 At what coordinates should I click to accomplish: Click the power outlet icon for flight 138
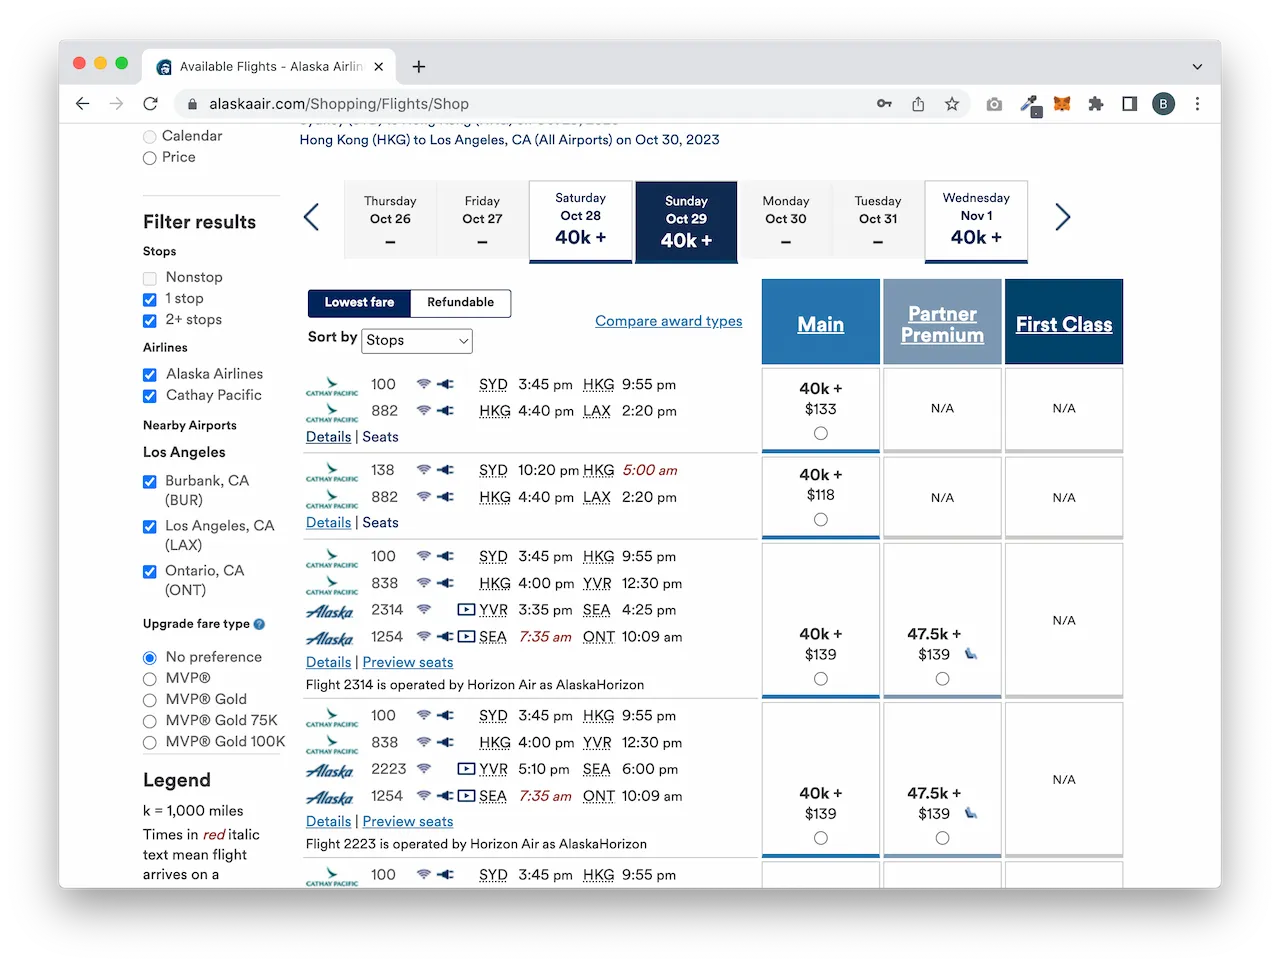pos(446,470)
